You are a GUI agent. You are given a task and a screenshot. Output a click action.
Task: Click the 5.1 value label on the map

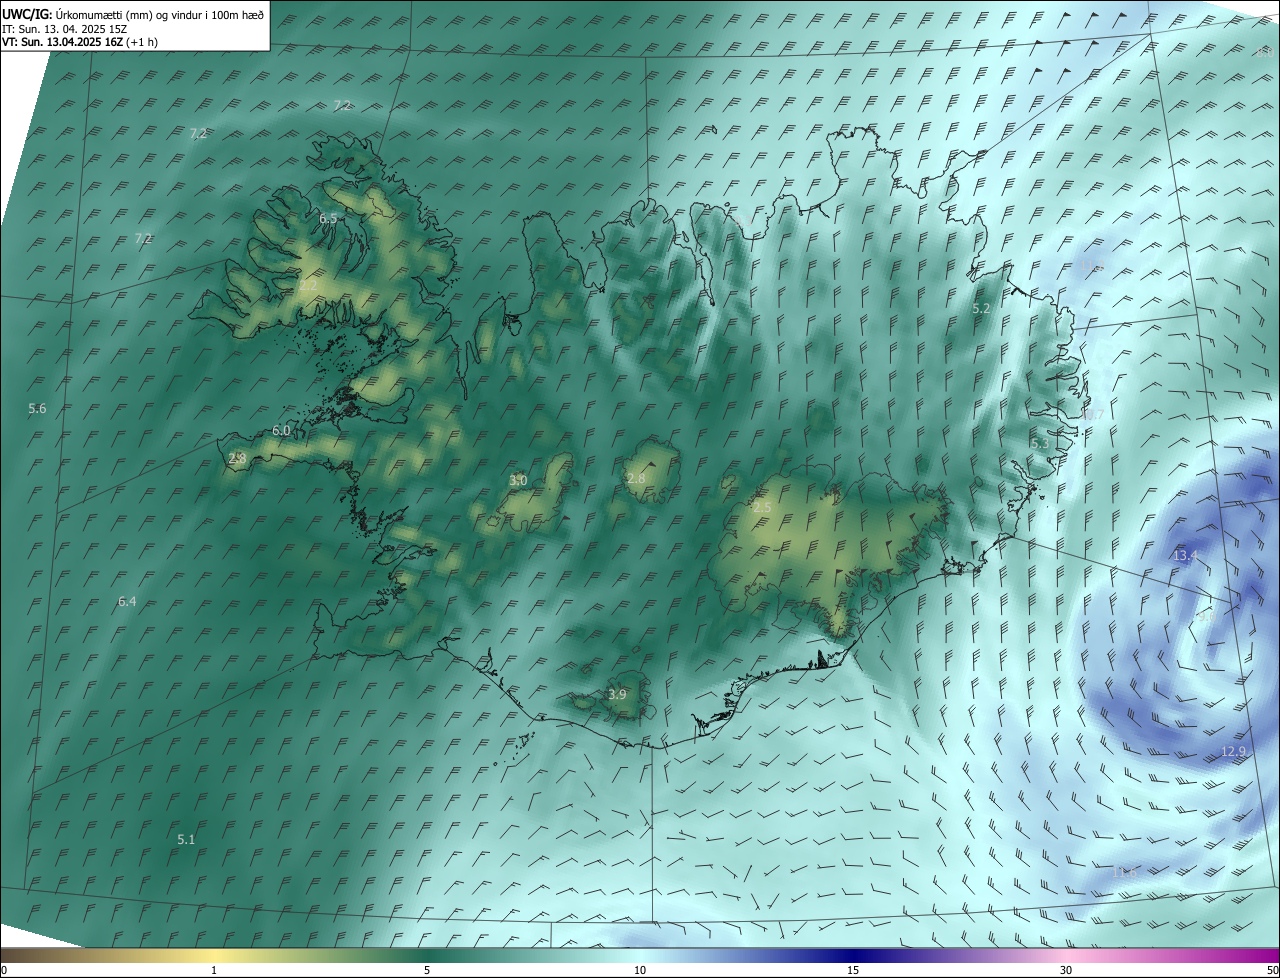pyautogui.click(x=186, y=839)
